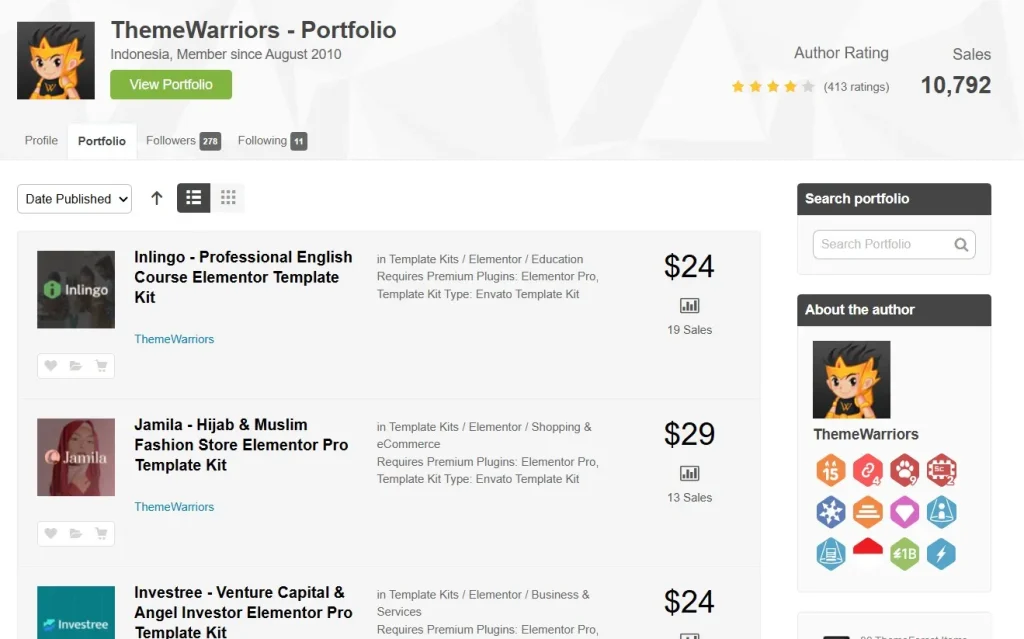Open the Jamila item thumbnail

[76, 457]
